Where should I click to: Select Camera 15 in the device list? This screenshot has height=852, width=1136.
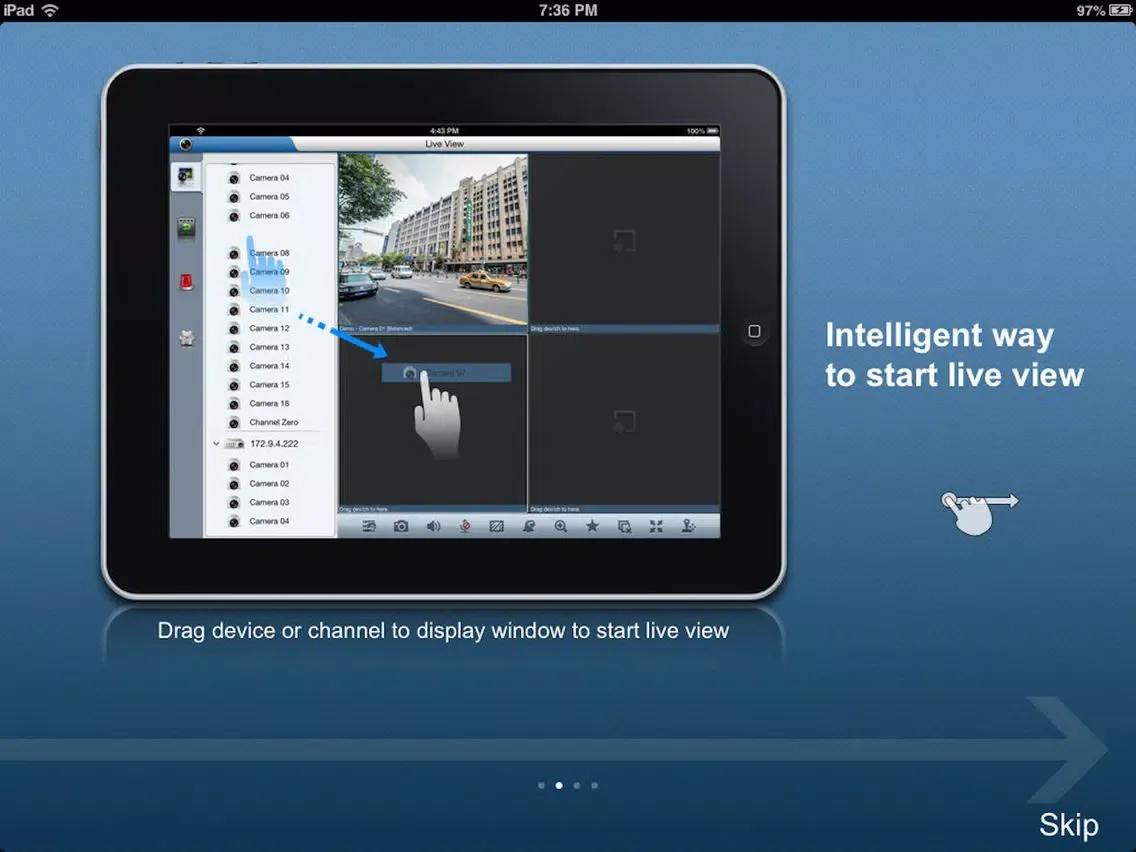270,385
